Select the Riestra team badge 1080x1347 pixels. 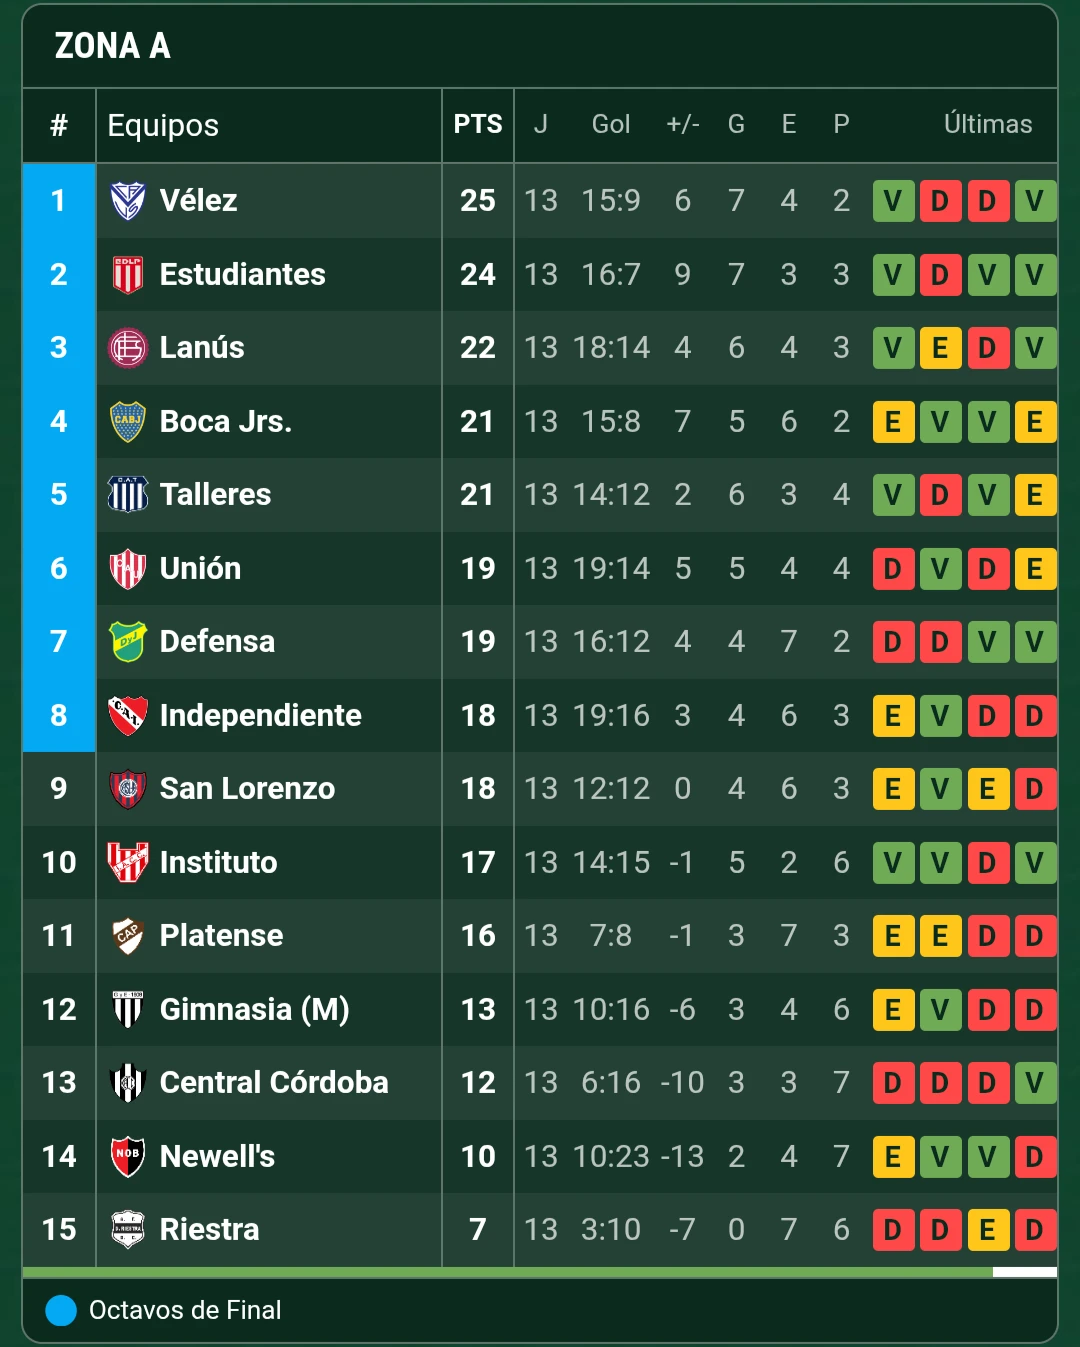(x=128, y=1230)
